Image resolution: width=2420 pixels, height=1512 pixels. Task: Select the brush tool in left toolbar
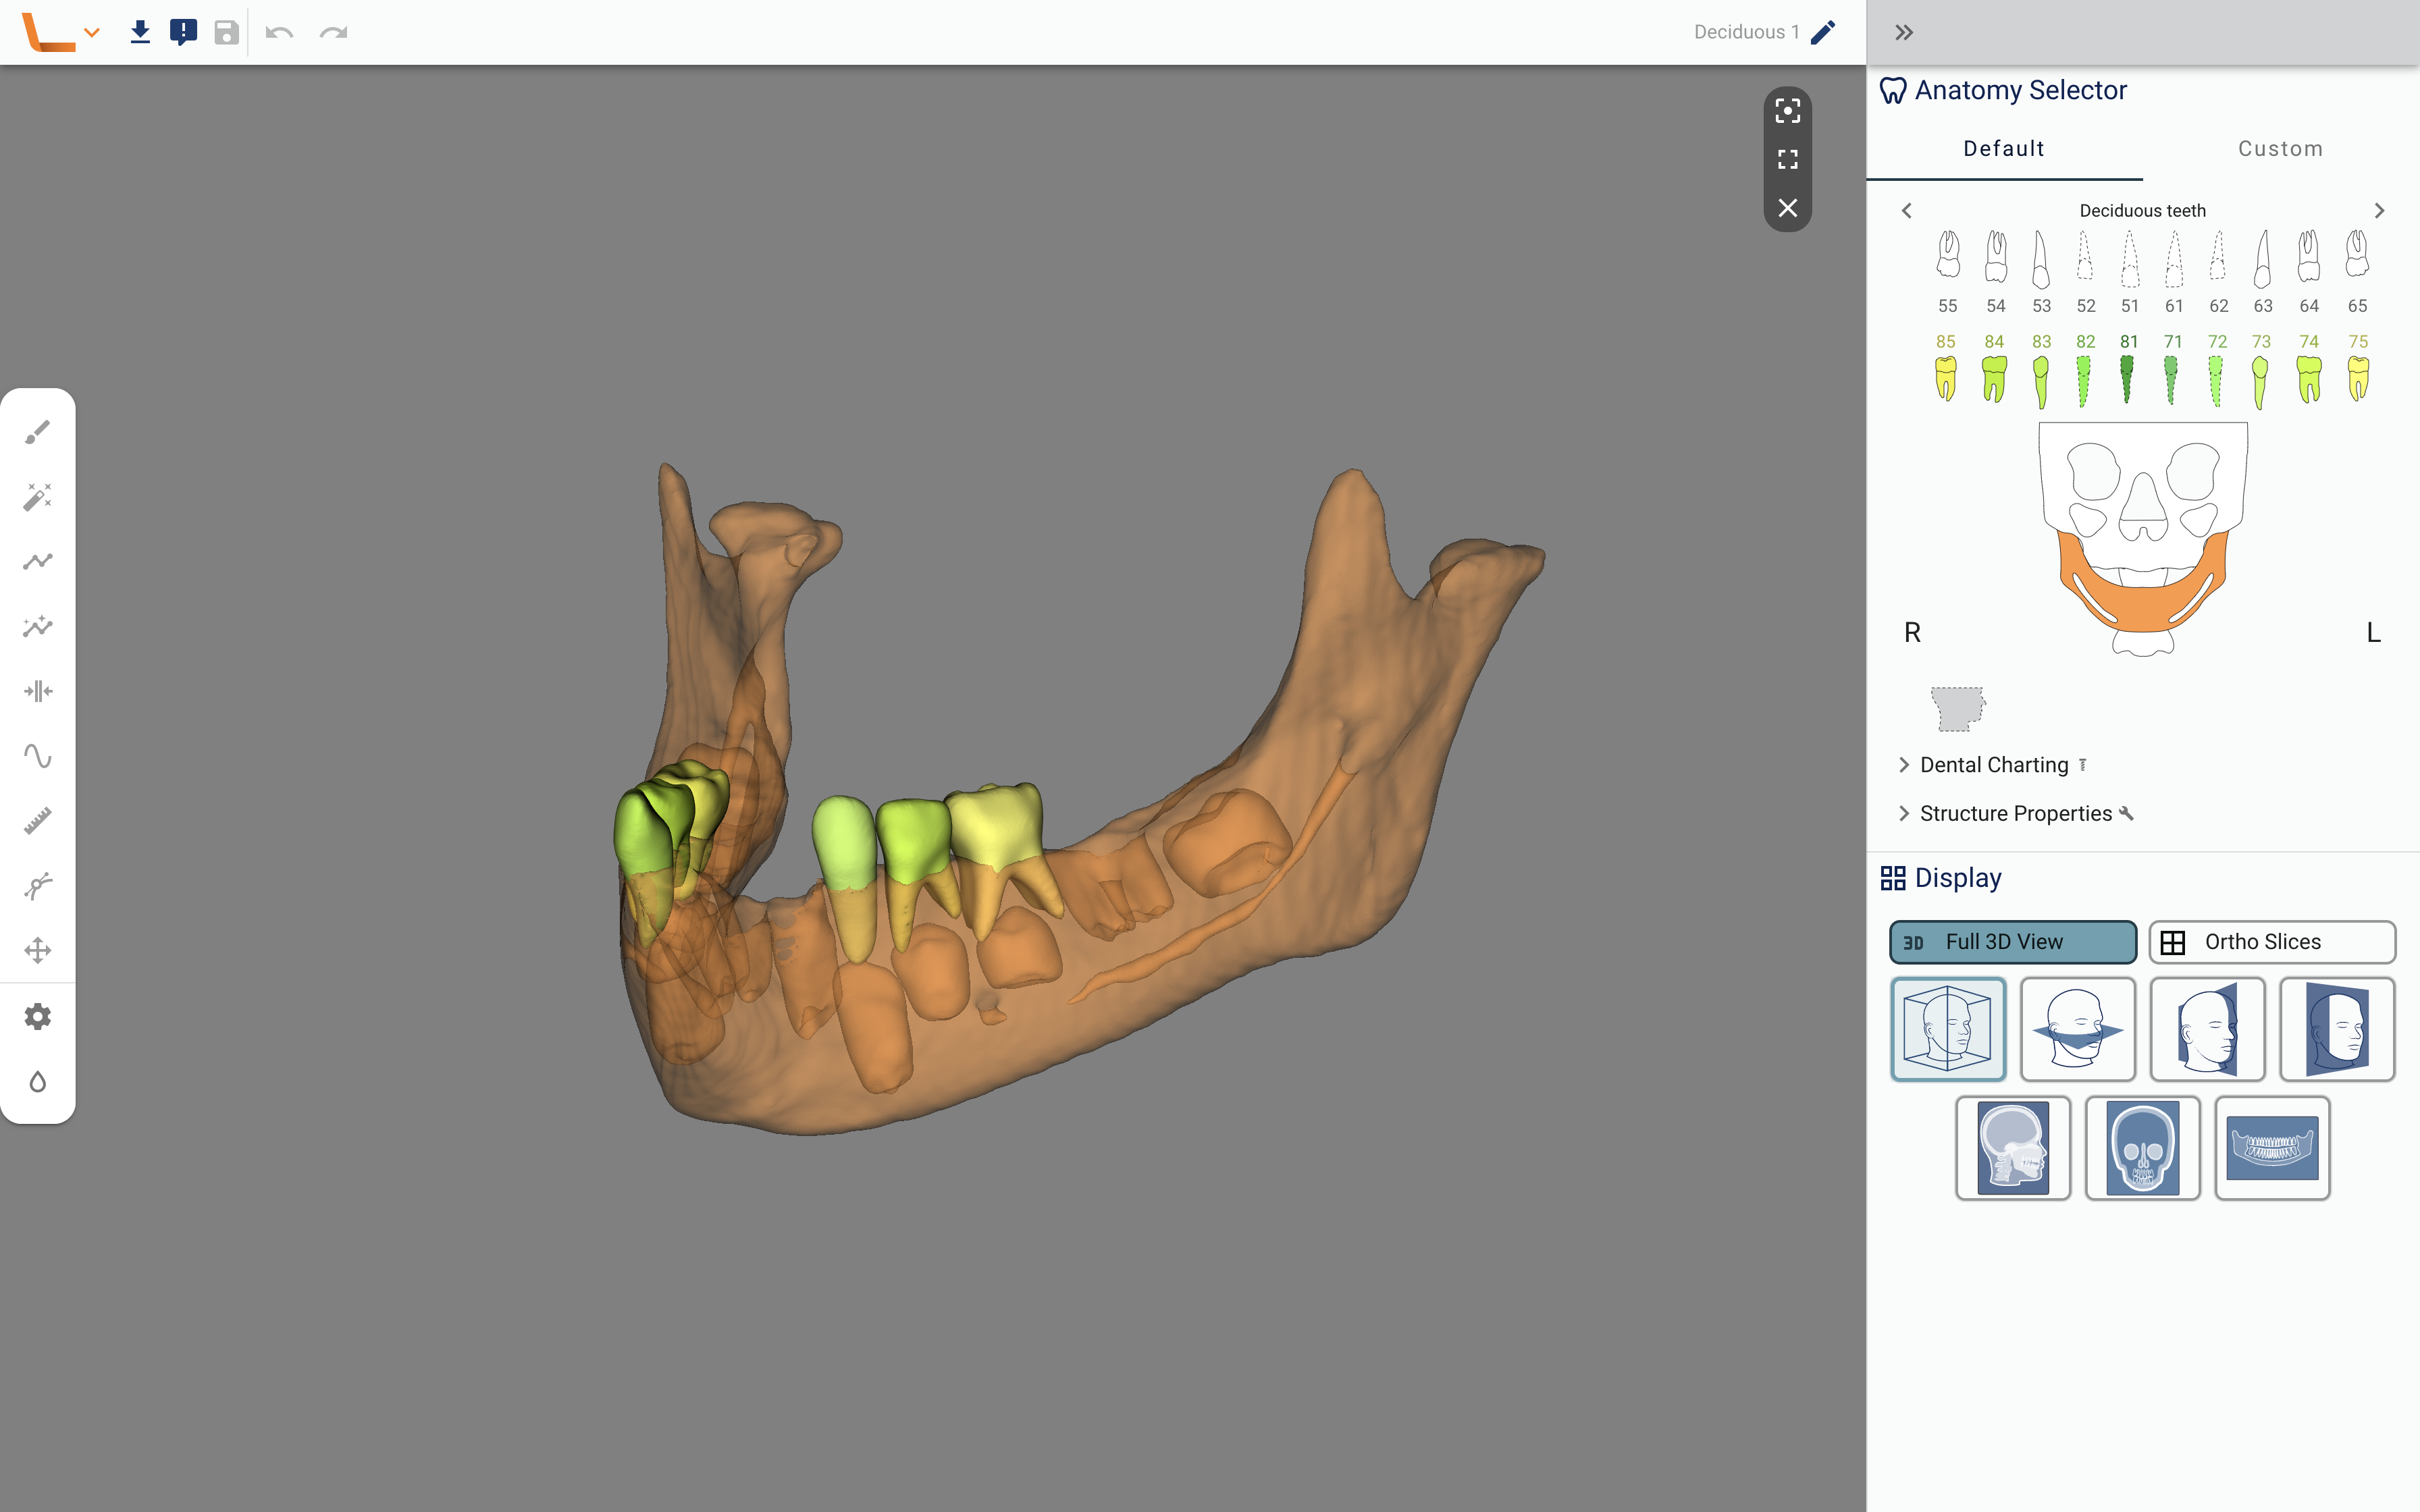pos(38,432)
